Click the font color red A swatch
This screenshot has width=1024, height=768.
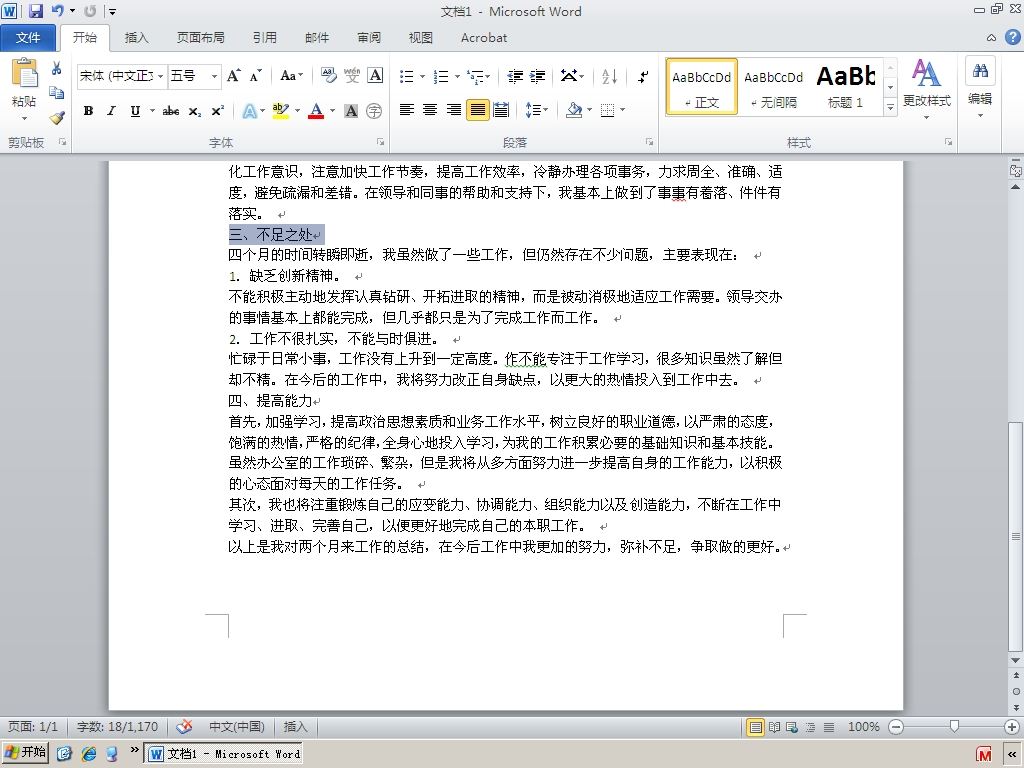(x=316, y=111)
